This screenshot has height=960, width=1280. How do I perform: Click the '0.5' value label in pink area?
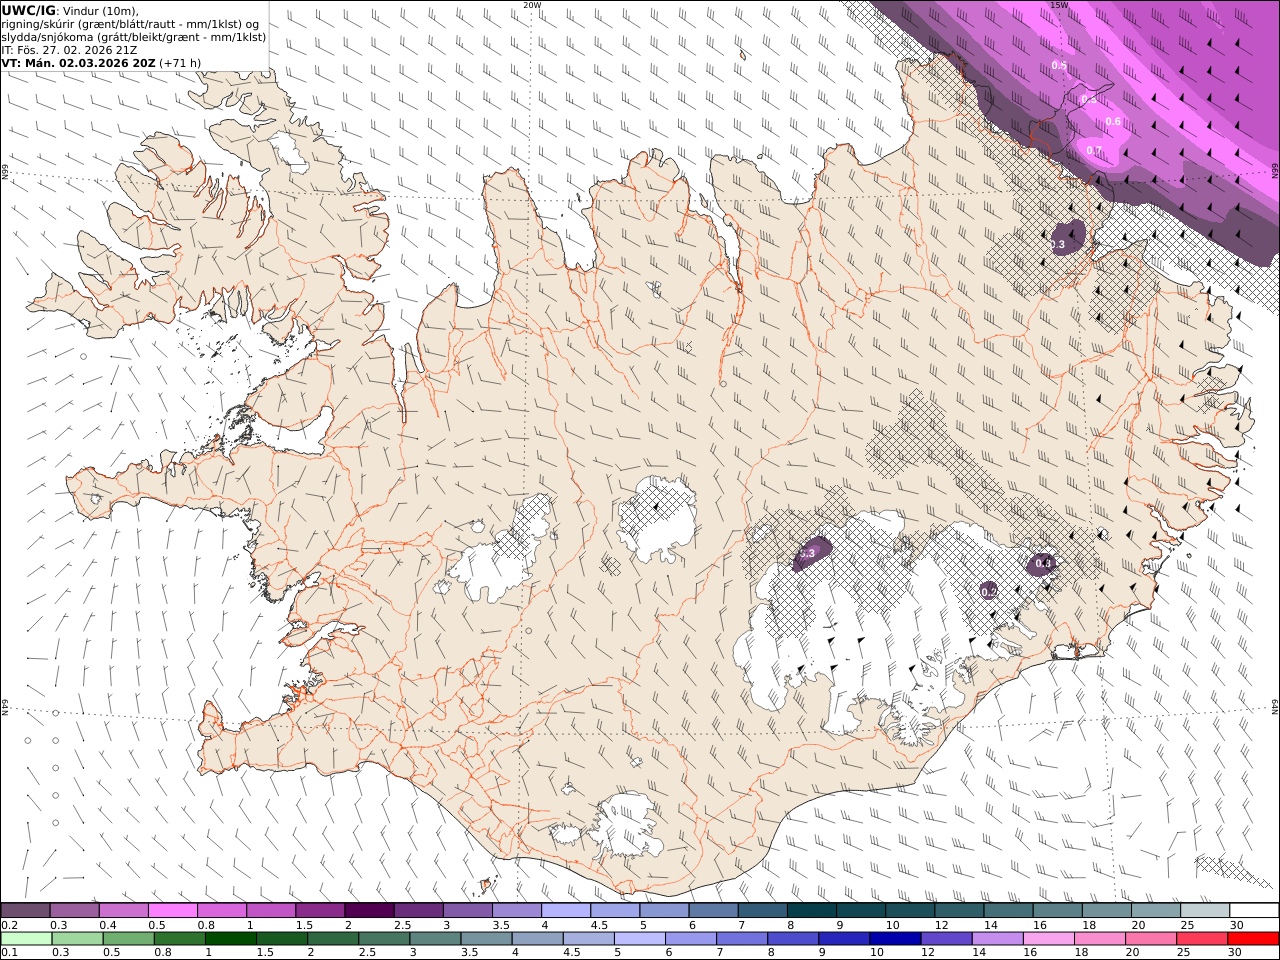(x=1060, y=65)
